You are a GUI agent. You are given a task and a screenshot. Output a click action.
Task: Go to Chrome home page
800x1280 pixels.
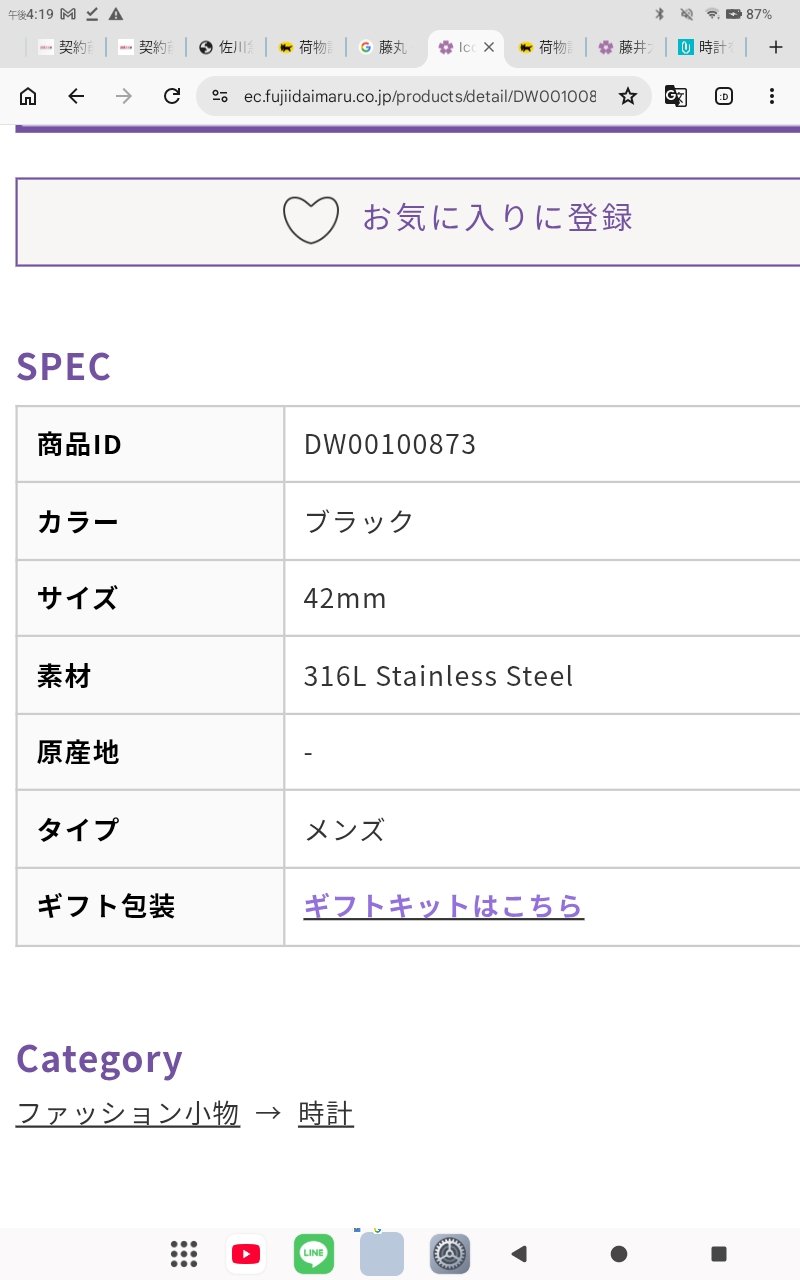[28, 96]
